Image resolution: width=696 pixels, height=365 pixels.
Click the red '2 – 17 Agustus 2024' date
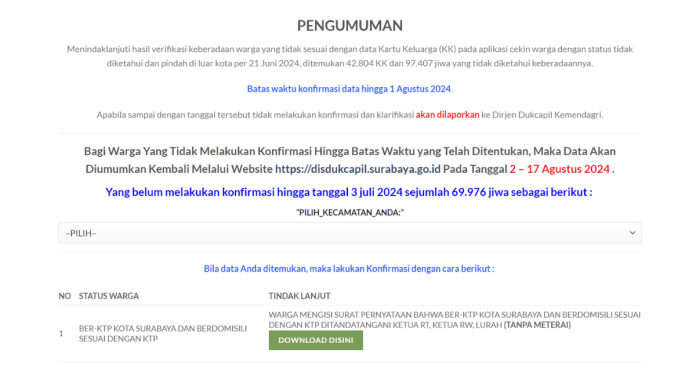[x=559, y=169]
